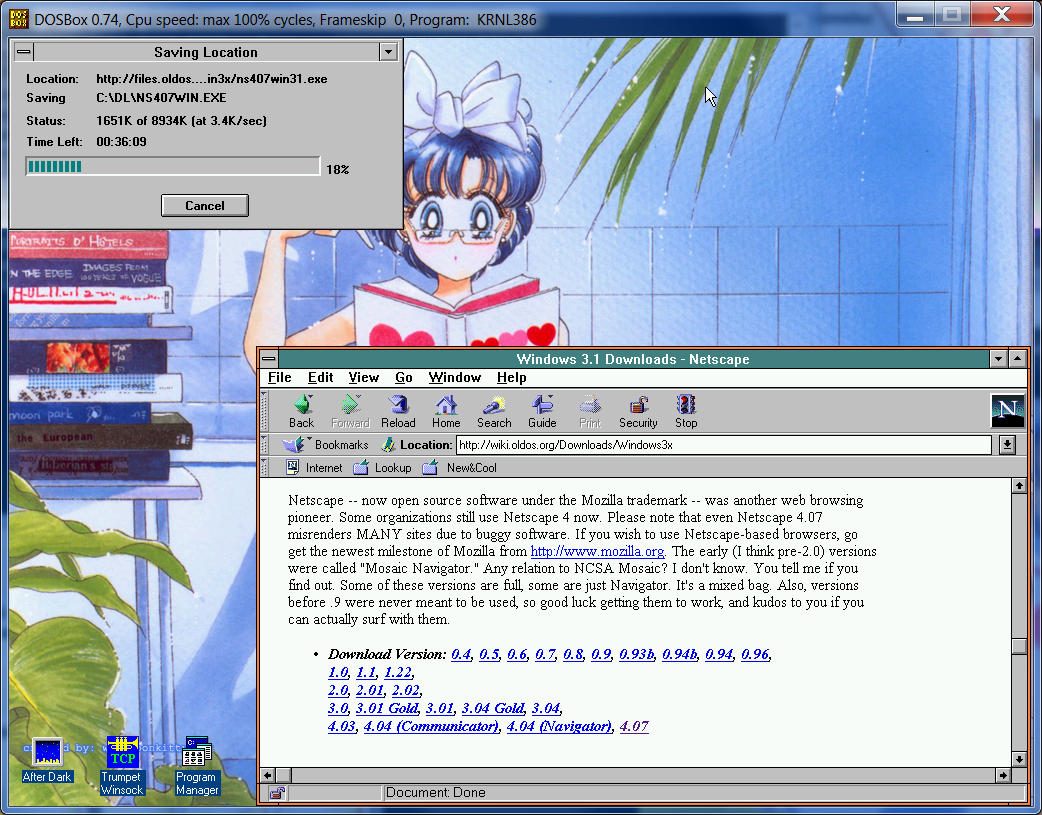The width and height of the screenshot is (1042, 815).
Task: Follow the http://www.mozilla.org link
Action: click(597, 551)
